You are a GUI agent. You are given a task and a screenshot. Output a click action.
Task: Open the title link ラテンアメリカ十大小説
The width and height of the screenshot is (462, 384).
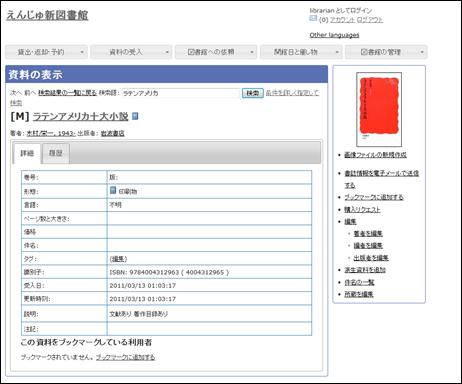(x=80, y=116)
